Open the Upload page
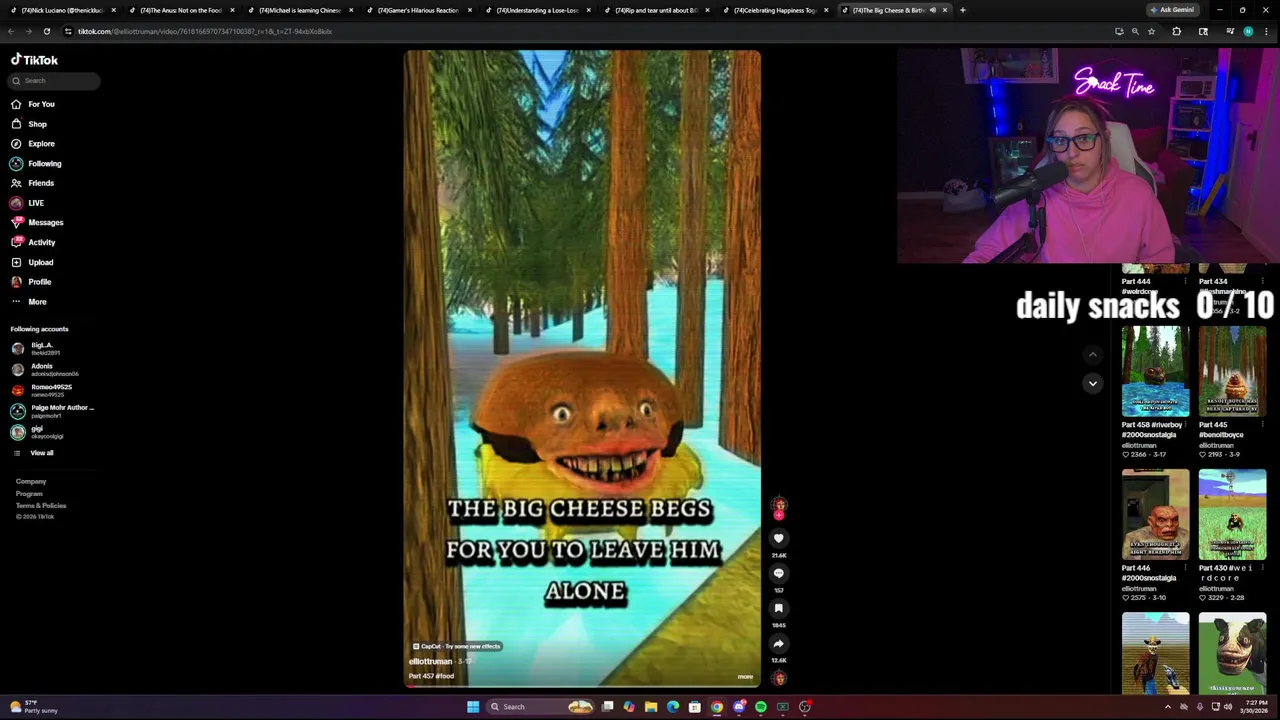The height and width of the screenshot is (720, 1280). pyautogui.click(x=32, y=262)
